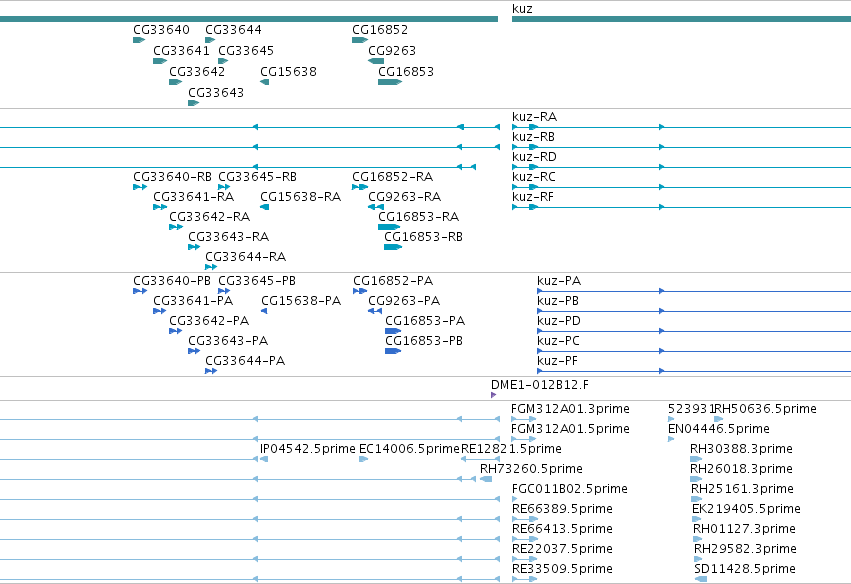This screenshot has height=584, width=851.
Task: Click the CG33644-PA protein label
Action: pyautogui.click(x=245, y=361)
